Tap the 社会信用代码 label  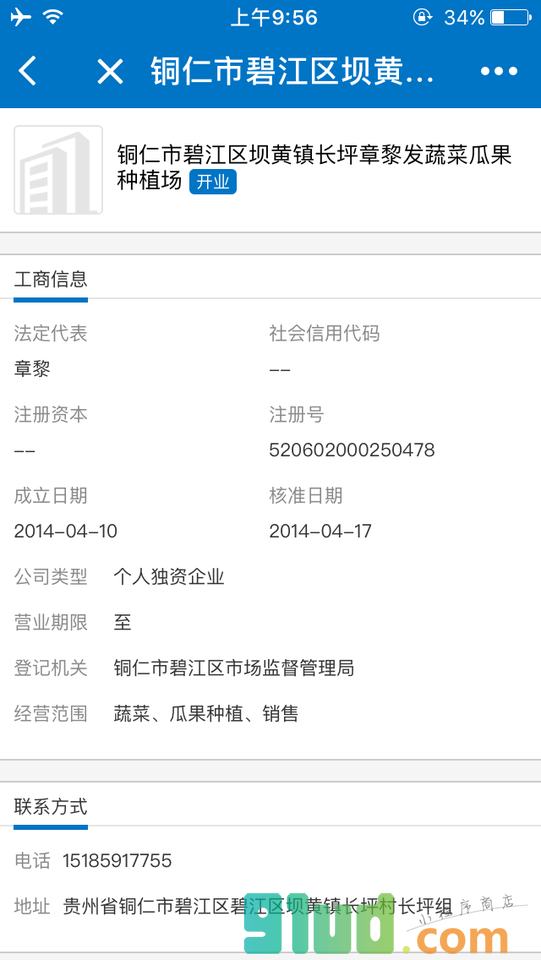324,333
